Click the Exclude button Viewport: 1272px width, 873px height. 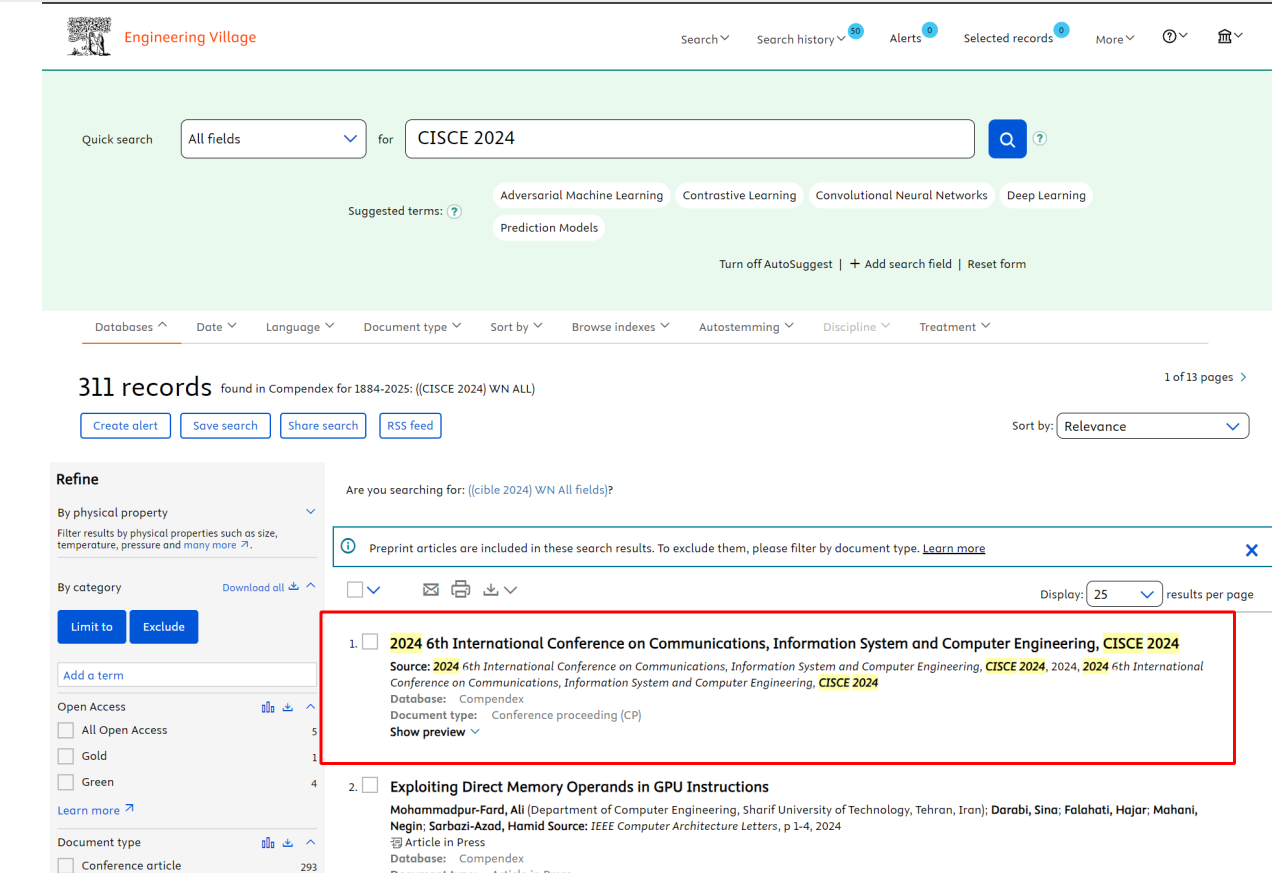click(164, 627)
